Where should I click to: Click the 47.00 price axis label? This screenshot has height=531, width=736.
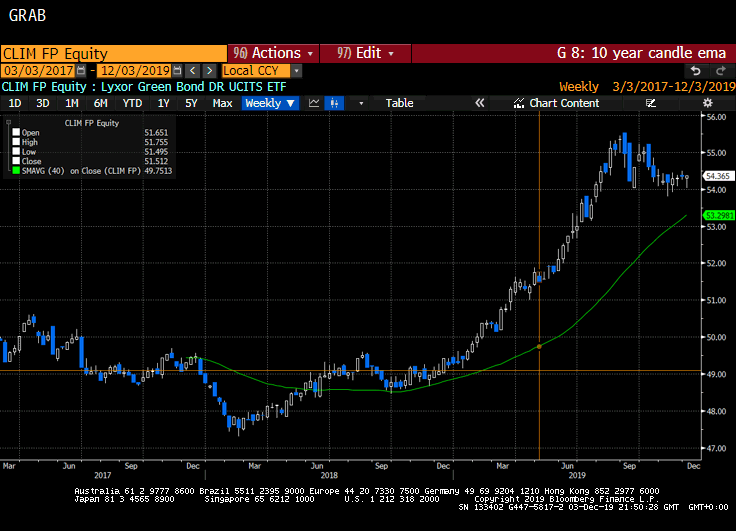(716, 448)
